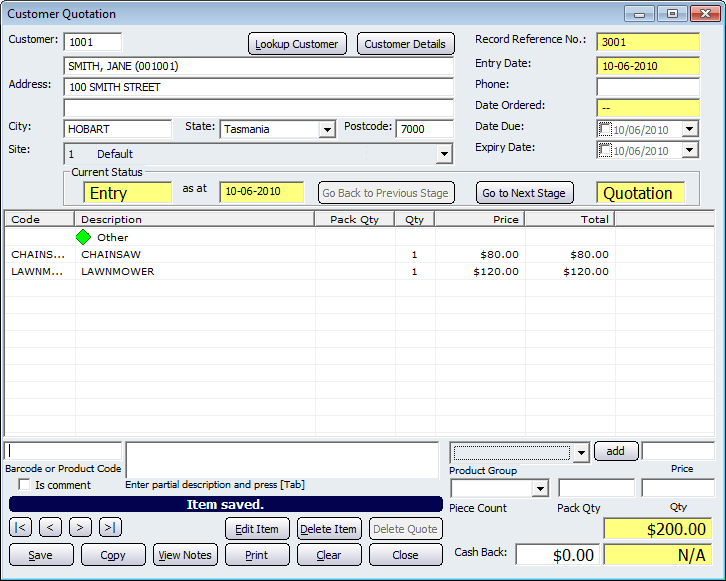Go to last record navigation button

coord(110,527)
